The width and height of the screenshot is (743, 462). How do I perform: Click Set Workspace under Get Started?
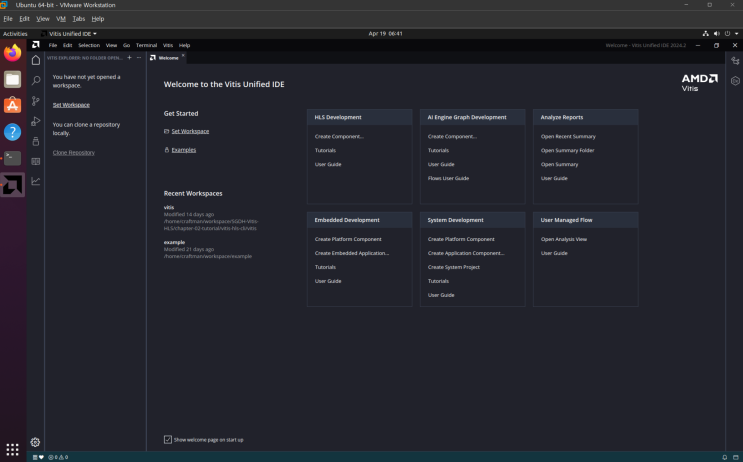point(190,131)
